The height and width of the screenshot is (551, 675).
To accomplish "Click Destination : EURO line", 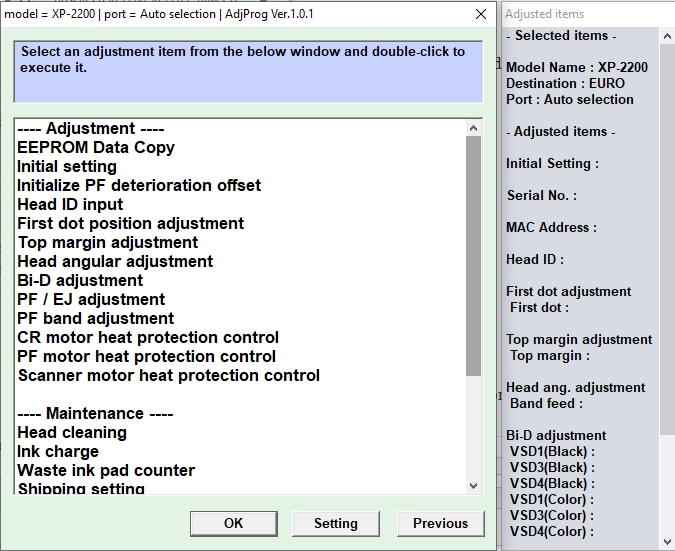I will tap(565, 84).
